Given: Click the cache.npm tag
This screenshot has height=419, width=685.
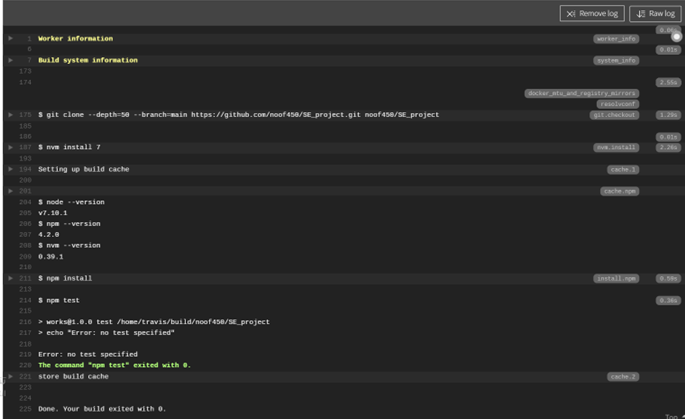Looking at the screenshot, I should (619, 191).
